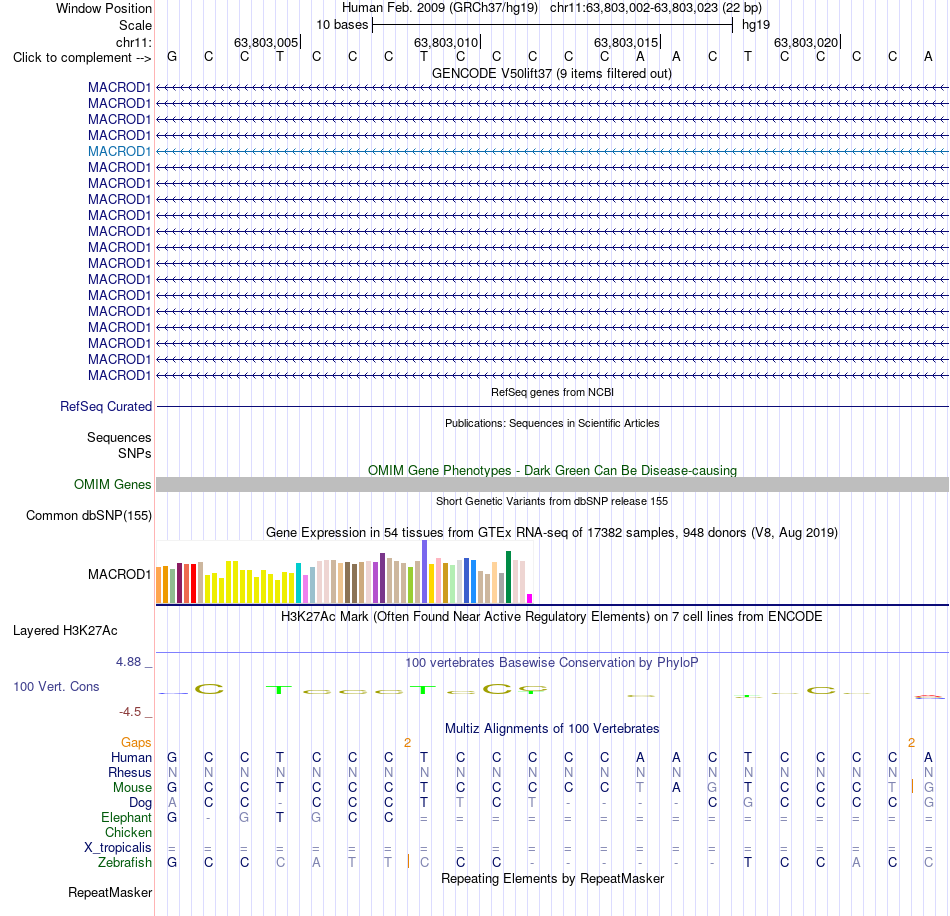
Task: Click the orange insertion mark in Mouse row
Action: pos(912,787)
